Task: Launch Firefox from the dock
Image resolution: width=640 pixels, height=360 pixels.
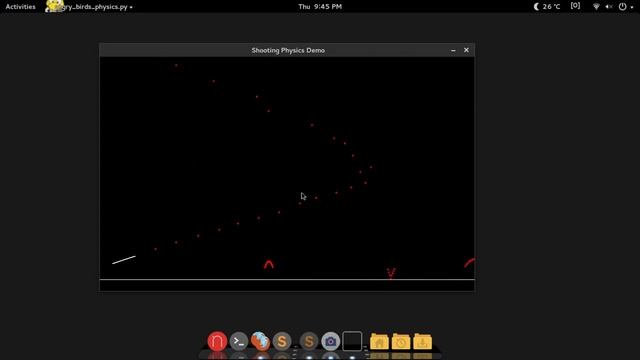Action: [x=260, y=341]
